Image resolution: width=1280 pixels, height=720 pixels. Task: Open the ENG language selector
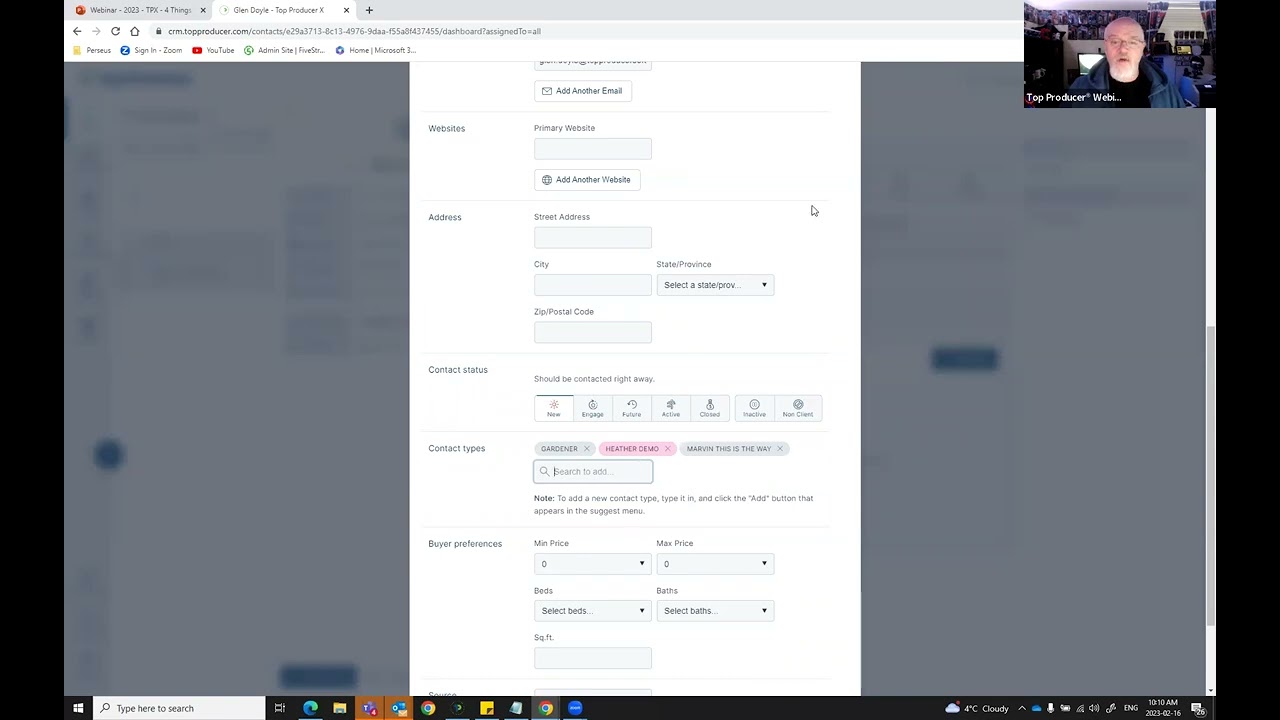coord(1131,708)
